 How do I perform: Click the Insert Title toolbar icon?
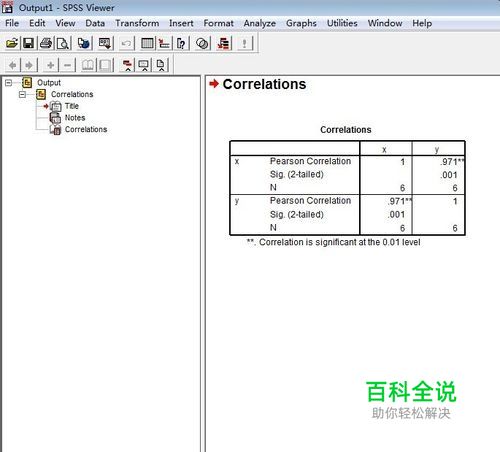(x=144, y=65)
